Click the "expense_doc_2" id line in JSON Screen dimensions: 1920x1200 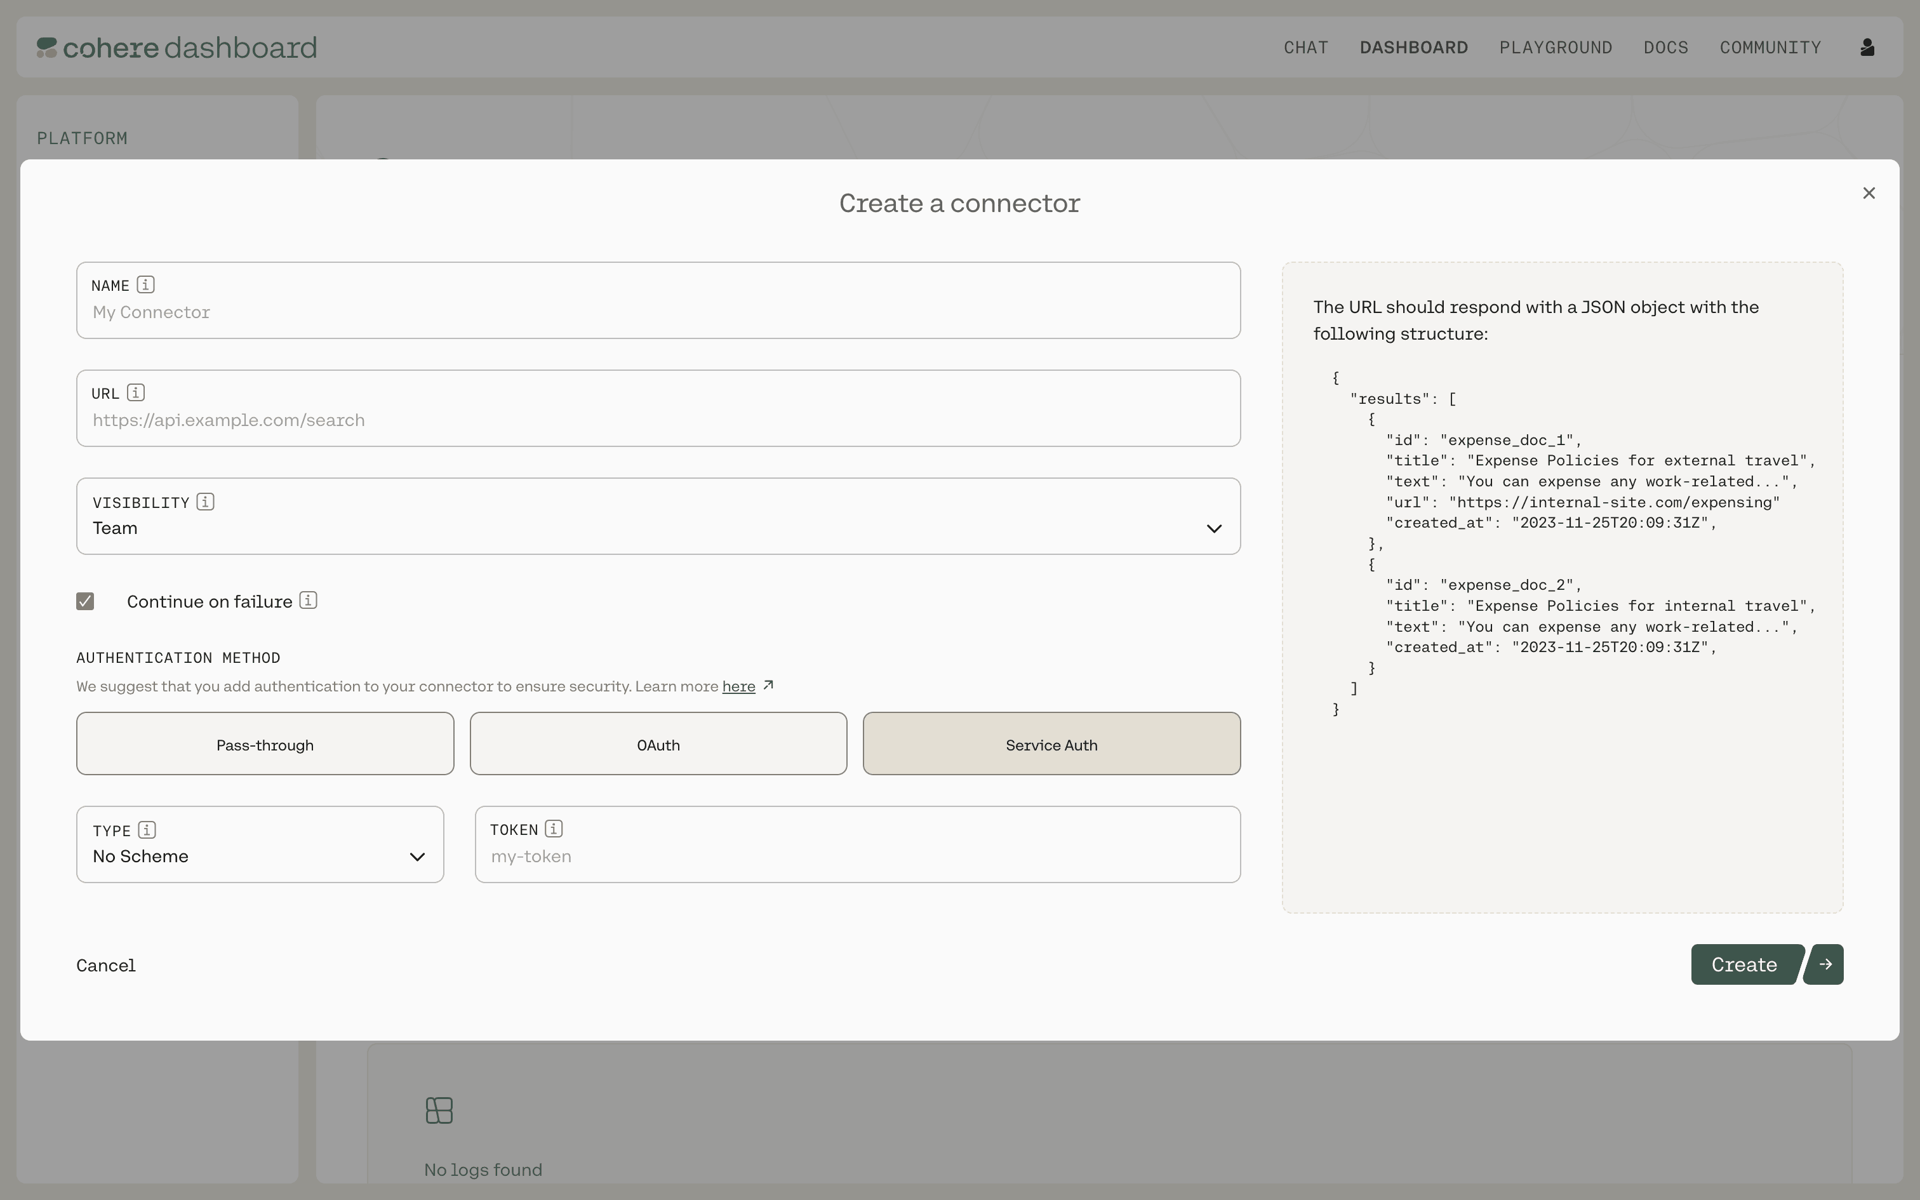(x=1484, y=585)
